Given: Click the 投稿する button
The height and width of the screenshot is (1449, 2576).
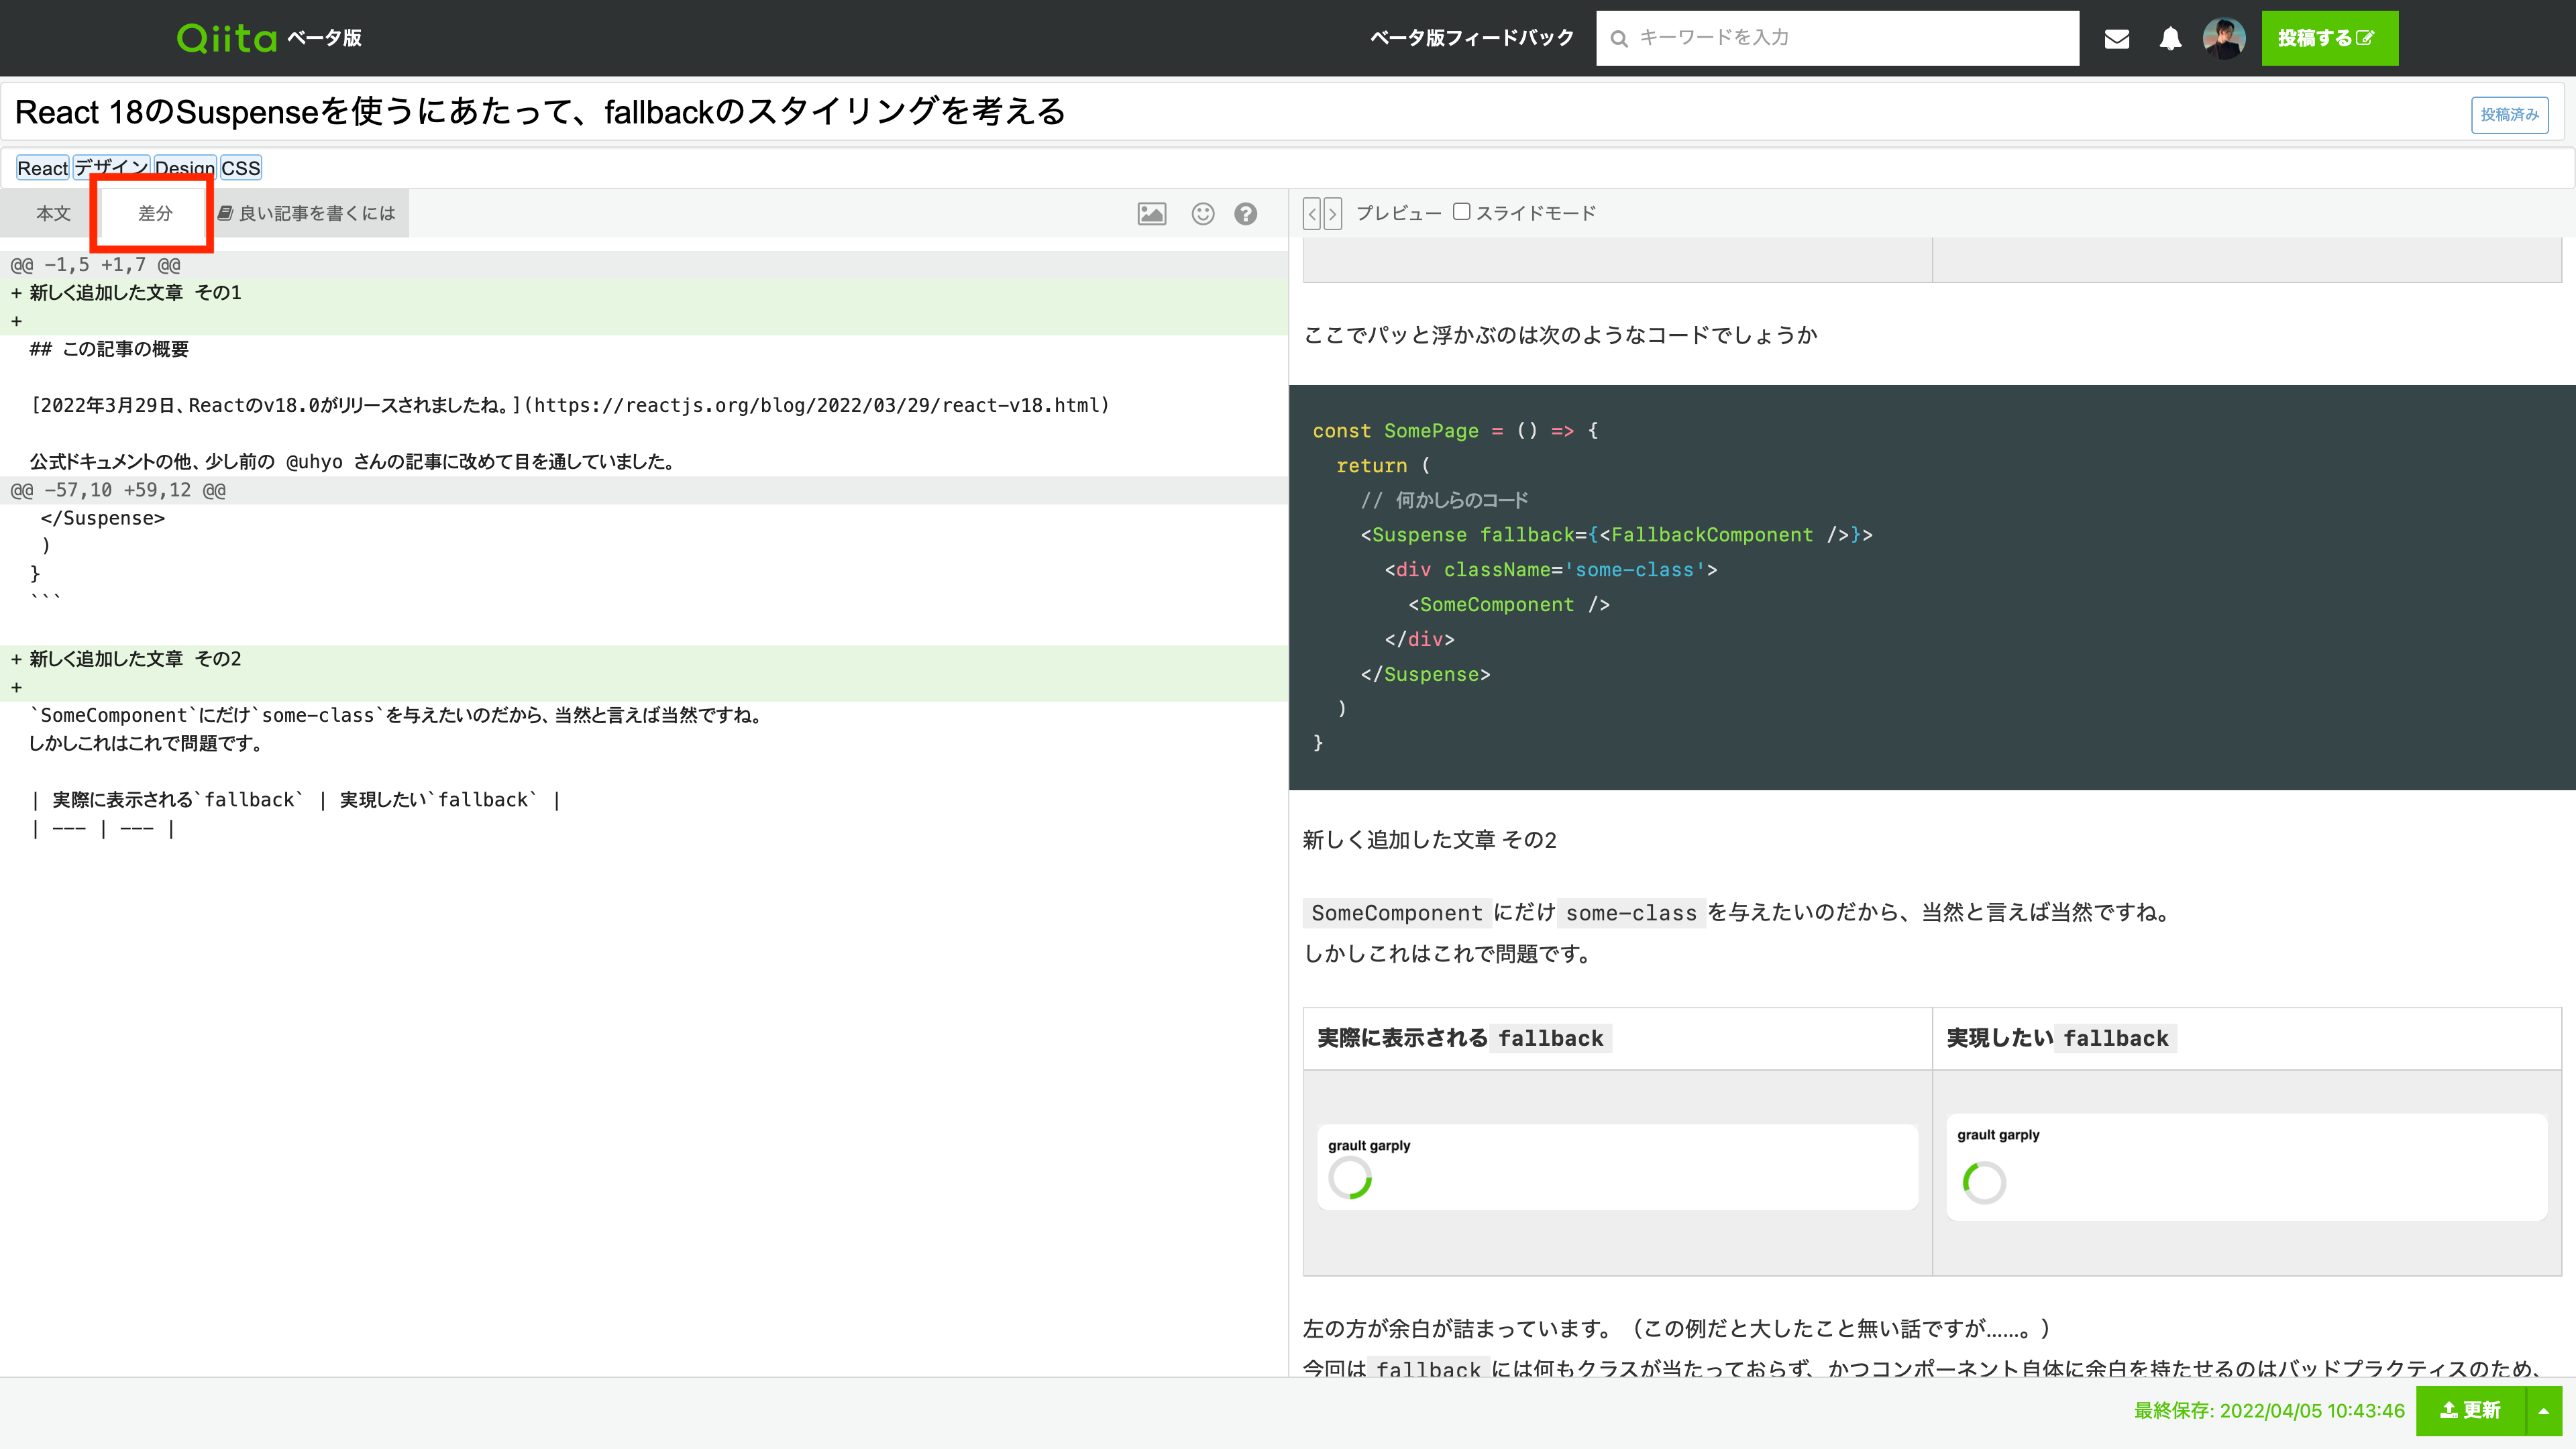Looking at the screenshot, I should [x=2329, y=38].
